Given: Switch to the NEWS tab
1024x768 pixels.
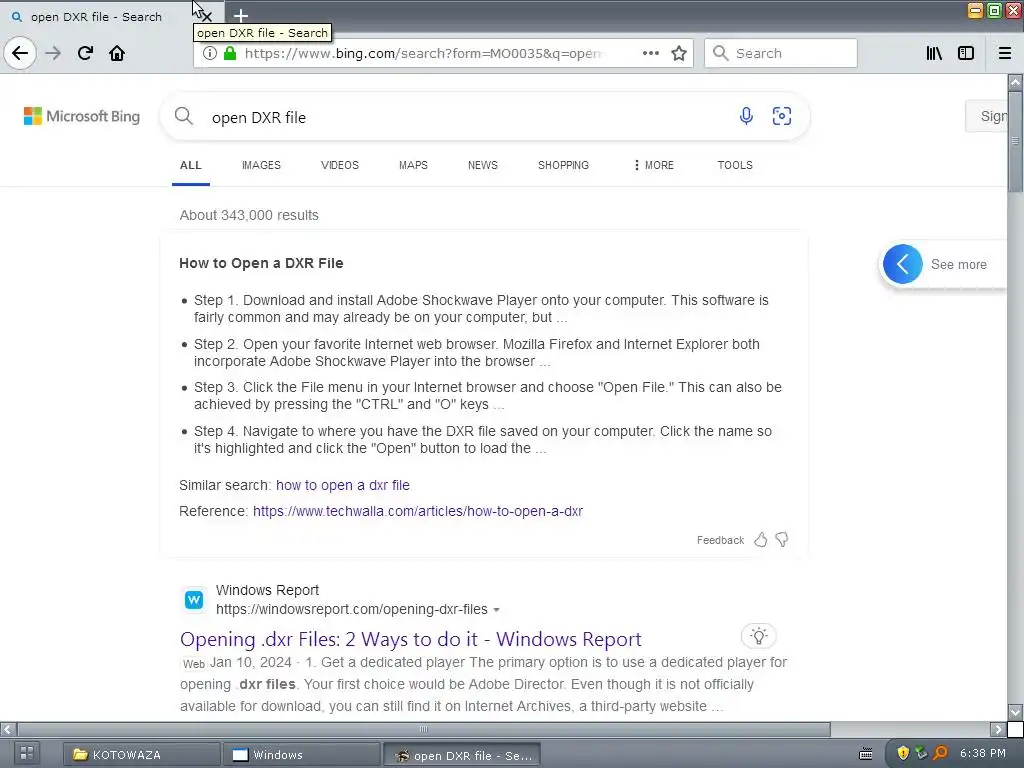Looking at the screenshot, I should click(x=483, y=165).
